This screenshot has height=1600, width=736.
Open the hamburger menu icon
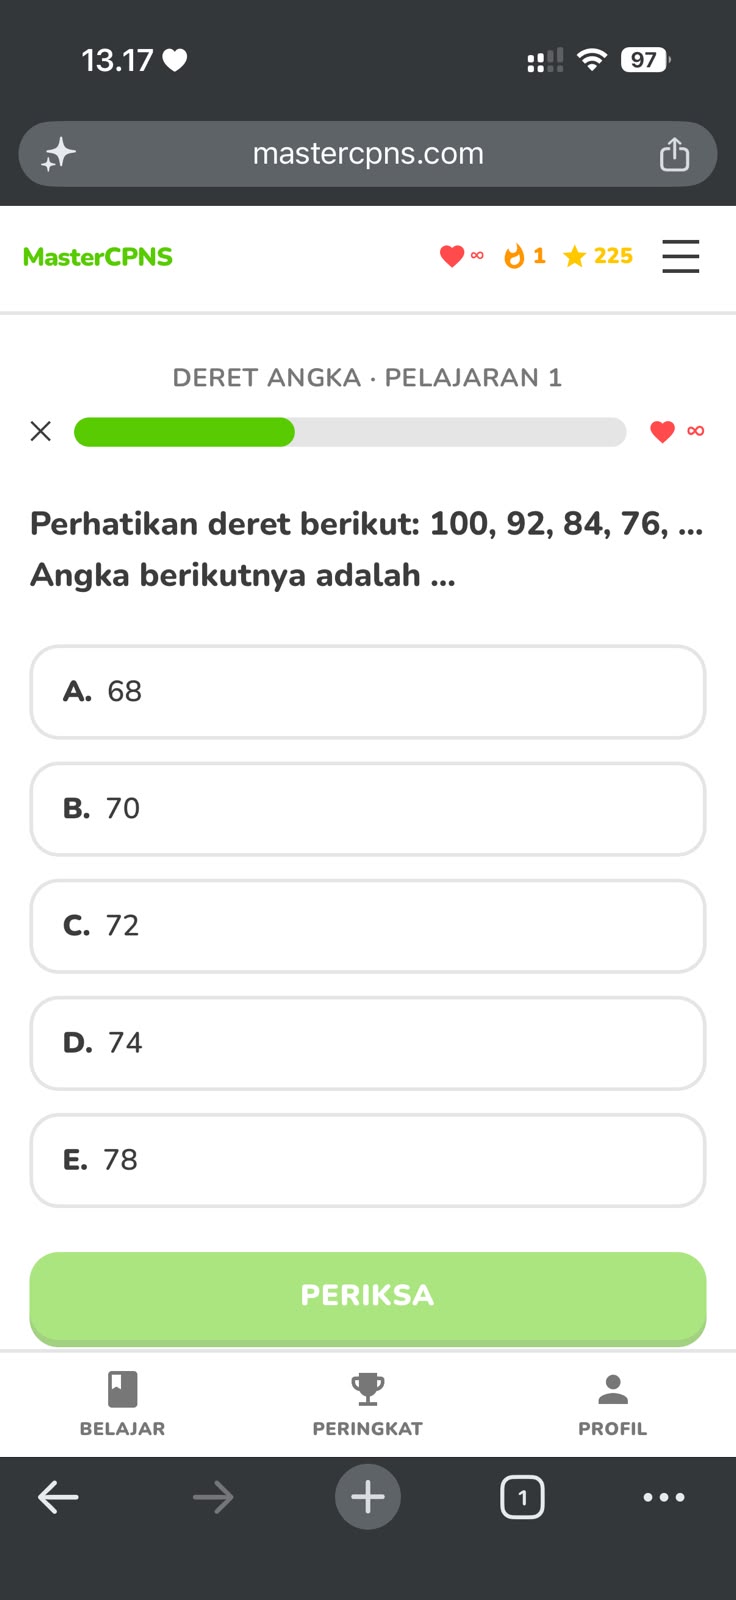(680, 256)
